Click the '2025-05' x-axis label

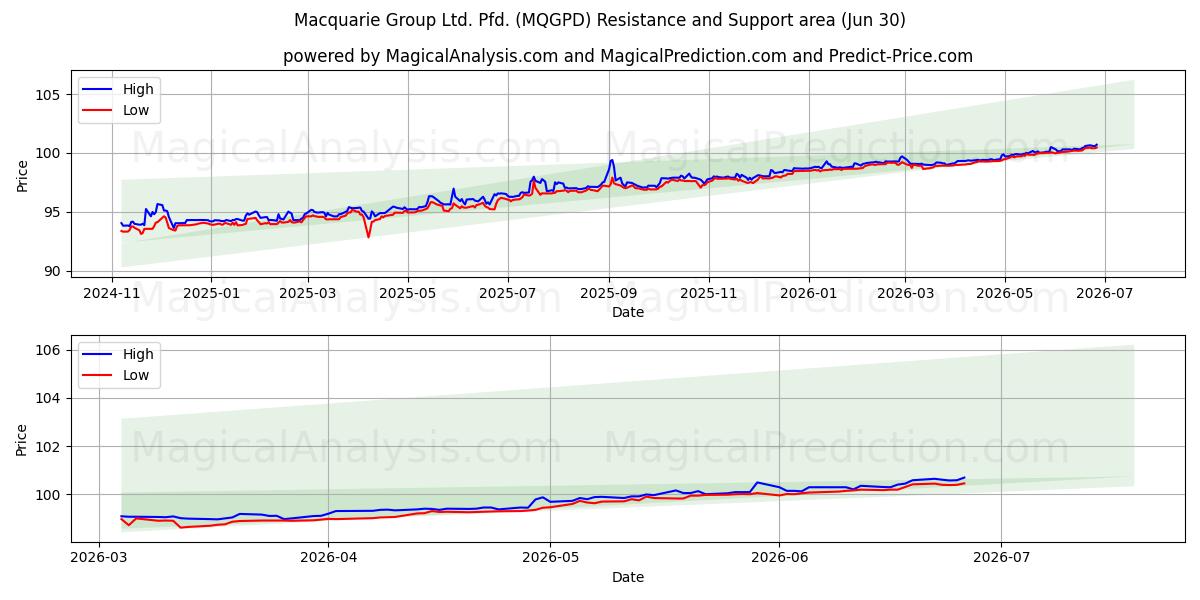point(408,294)
